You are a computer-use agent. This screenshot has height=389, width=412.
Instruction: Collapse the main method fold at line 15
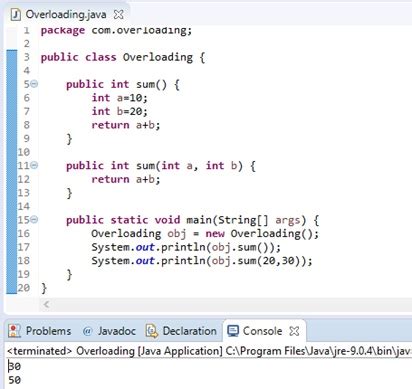(x=35, y=219)
